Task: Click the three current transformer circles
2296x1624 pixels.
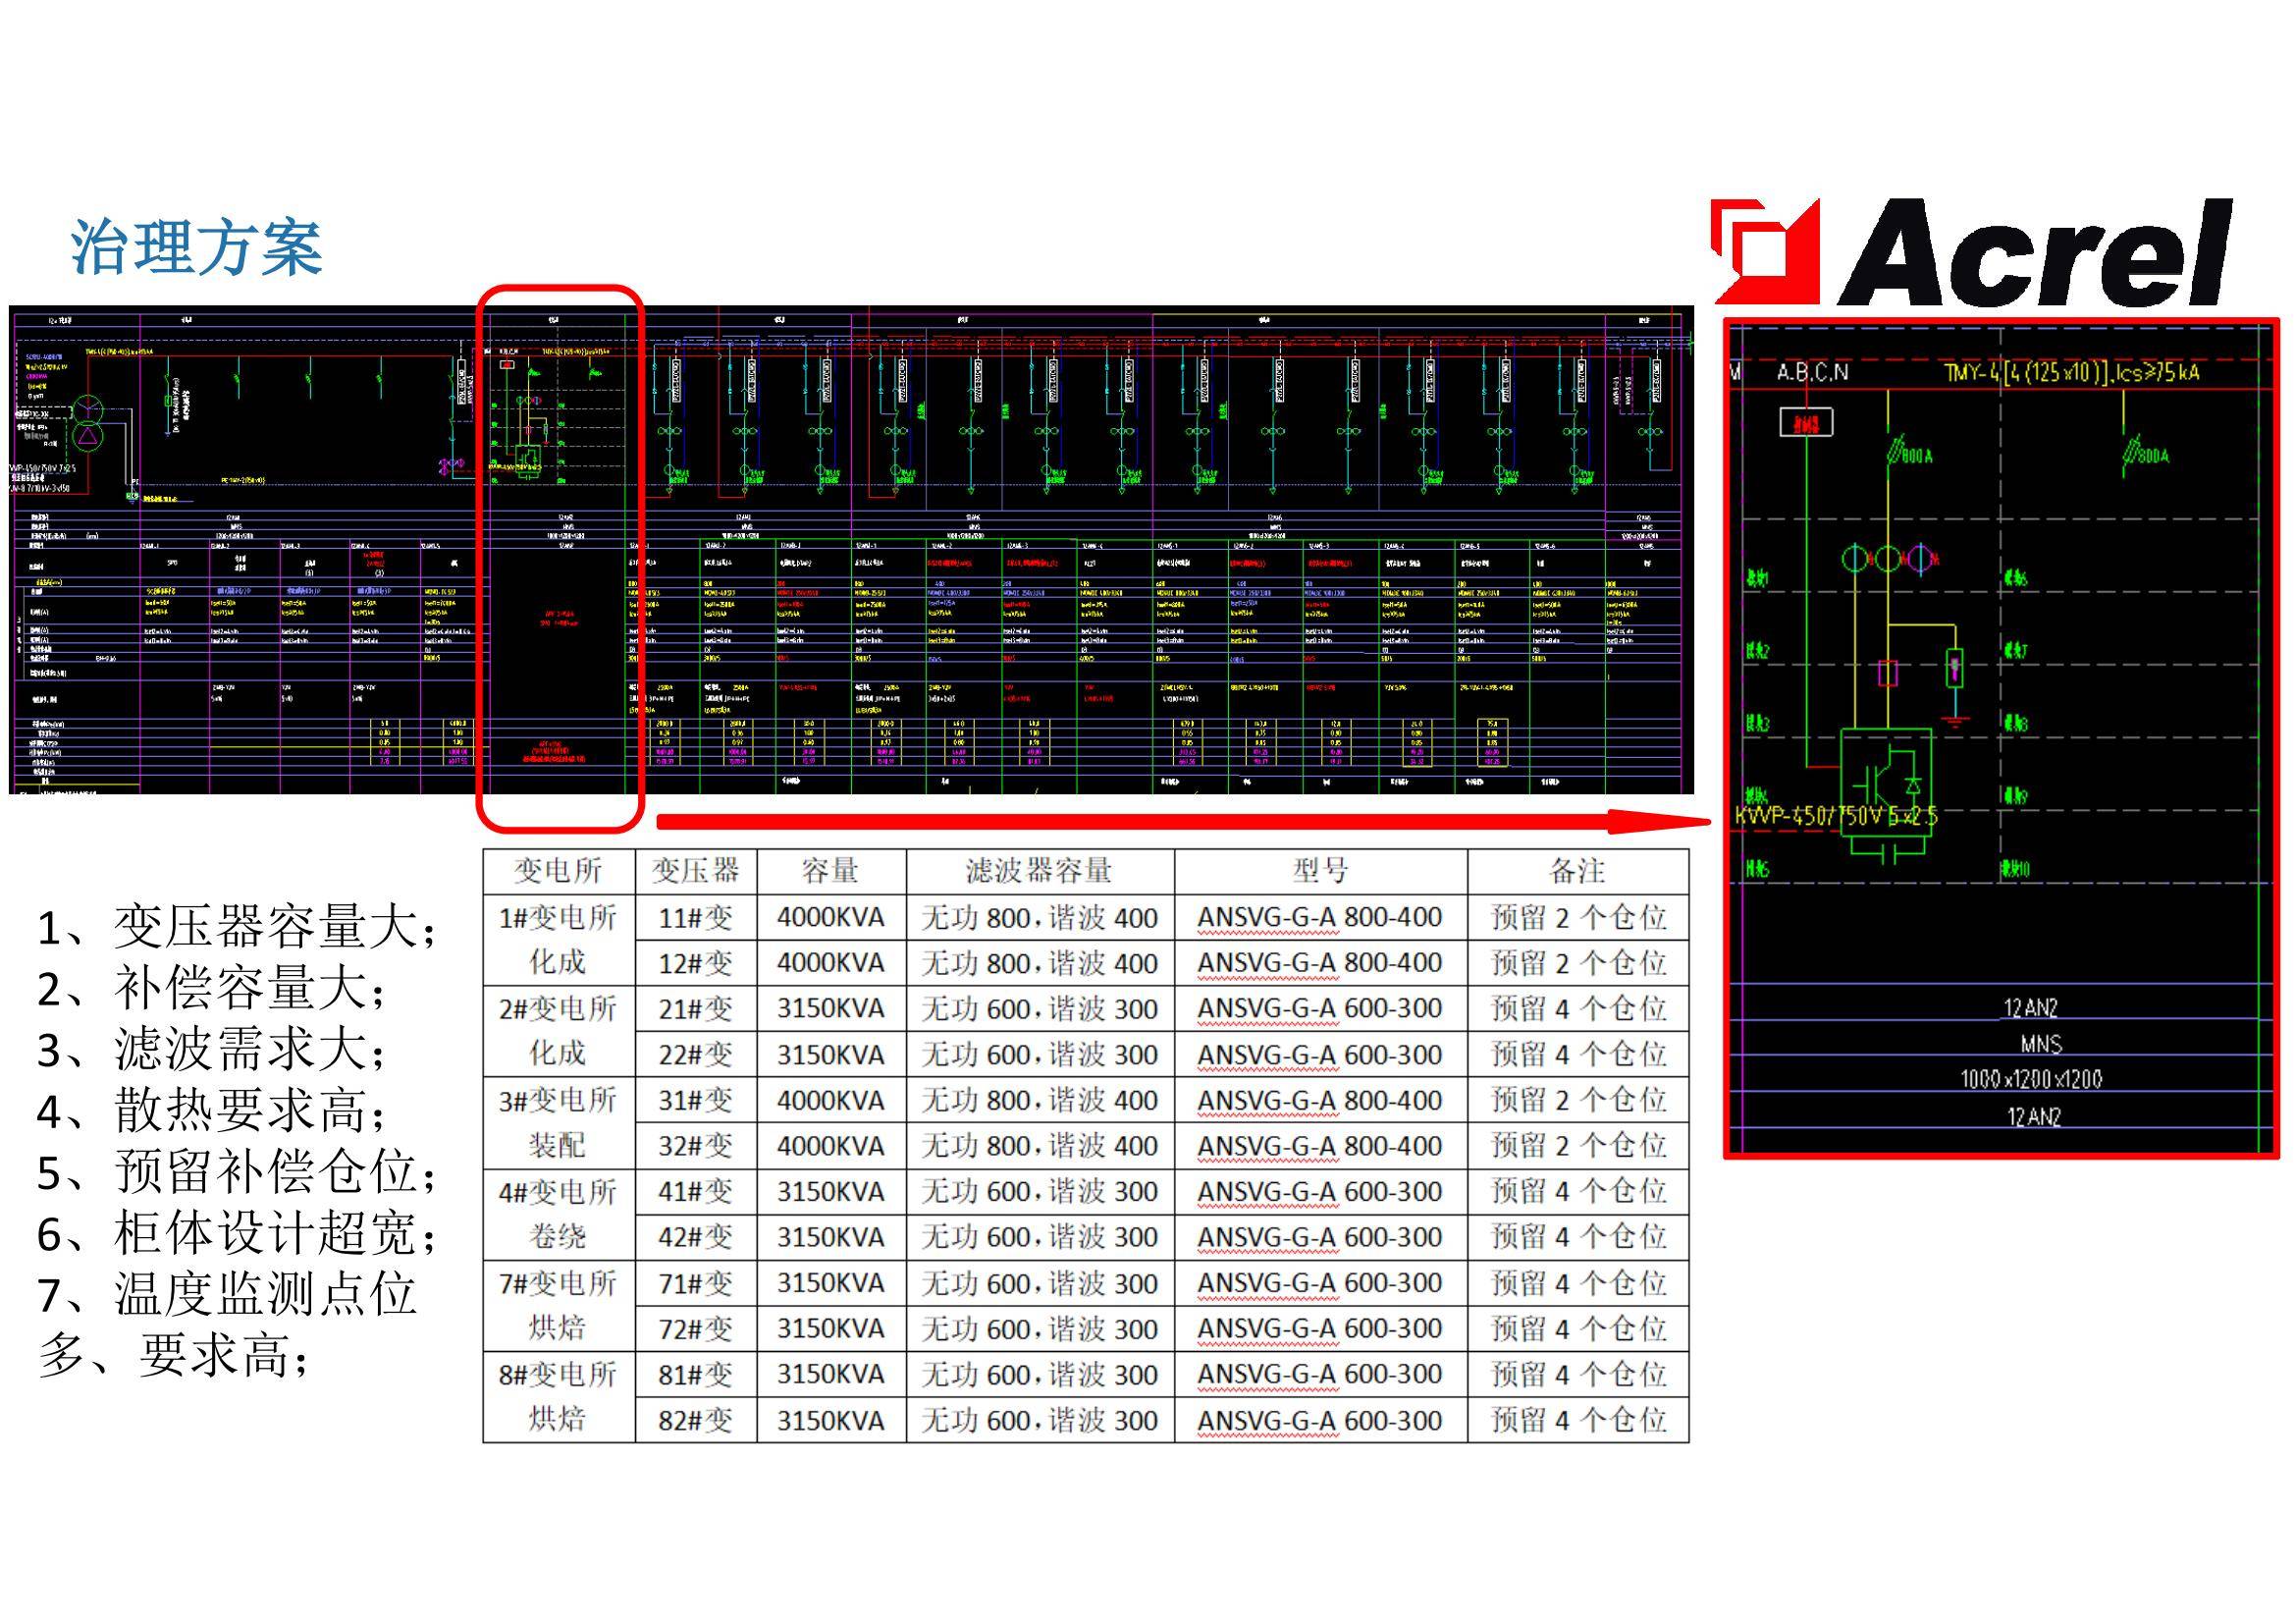Action: click(x=1886, y=558)
